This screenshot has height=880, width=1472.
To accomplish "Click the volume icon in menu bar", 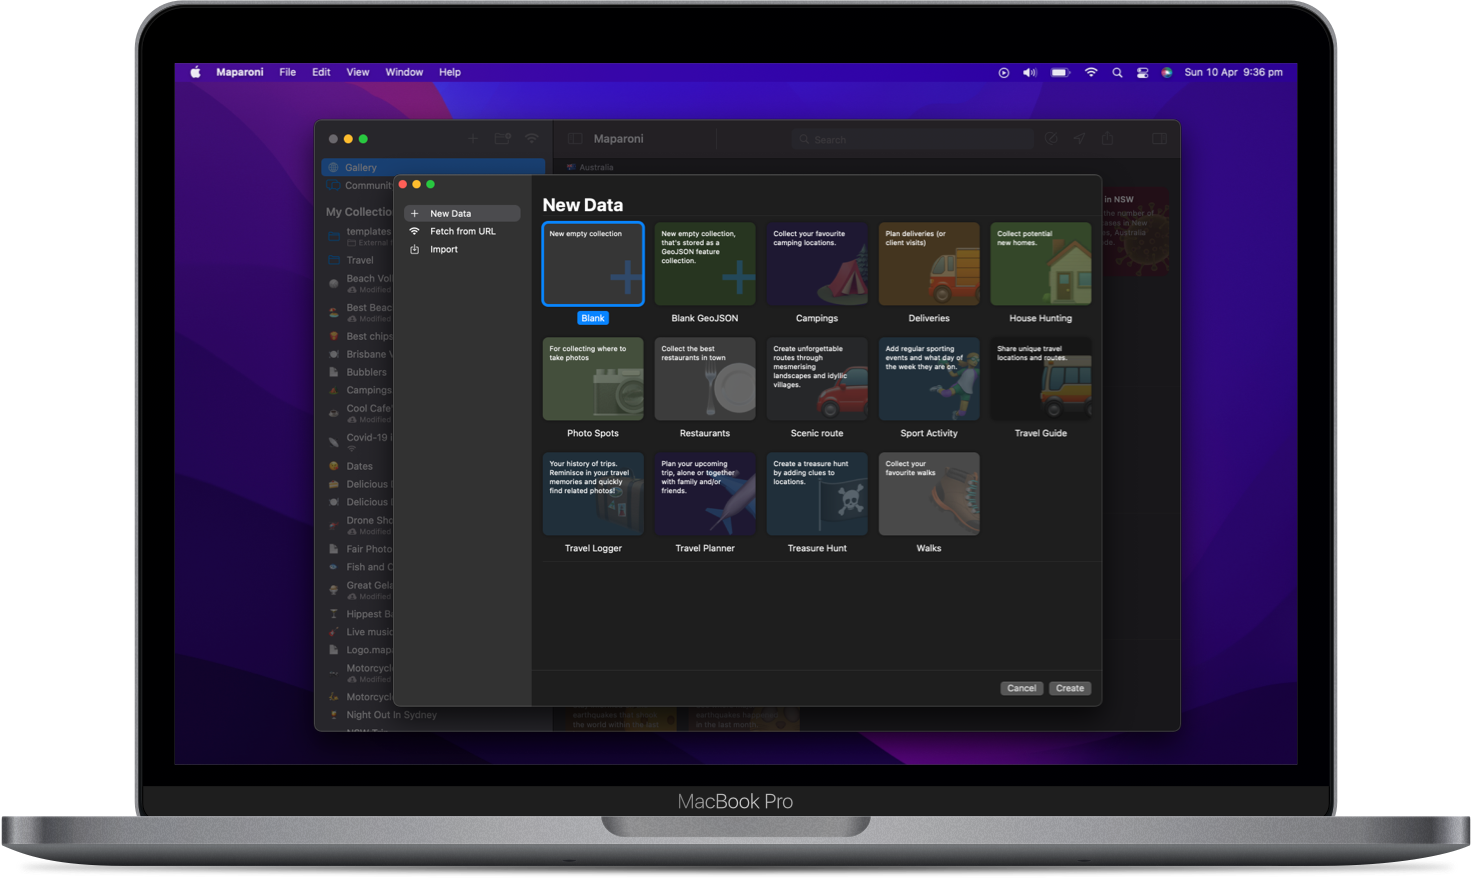I will (1030, 72).
